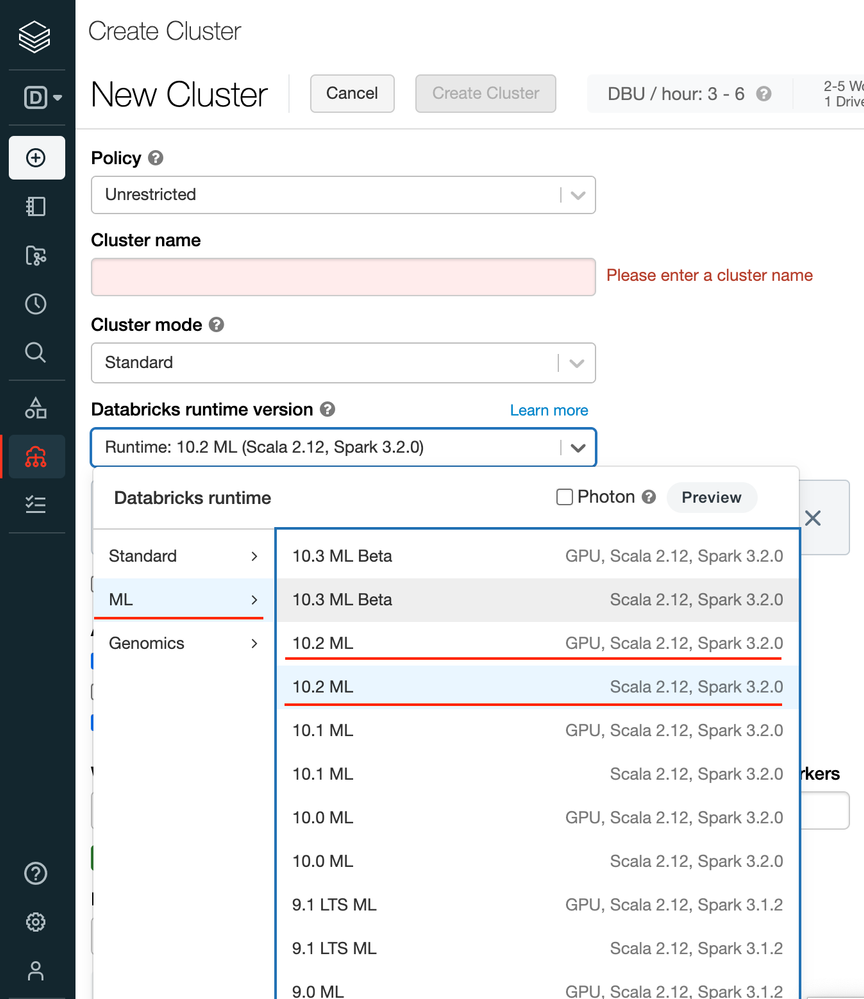Choose 10.3 ML Beta GPU runtime
The width and height of the screenshot is (864, 999).
pos(537,556)
